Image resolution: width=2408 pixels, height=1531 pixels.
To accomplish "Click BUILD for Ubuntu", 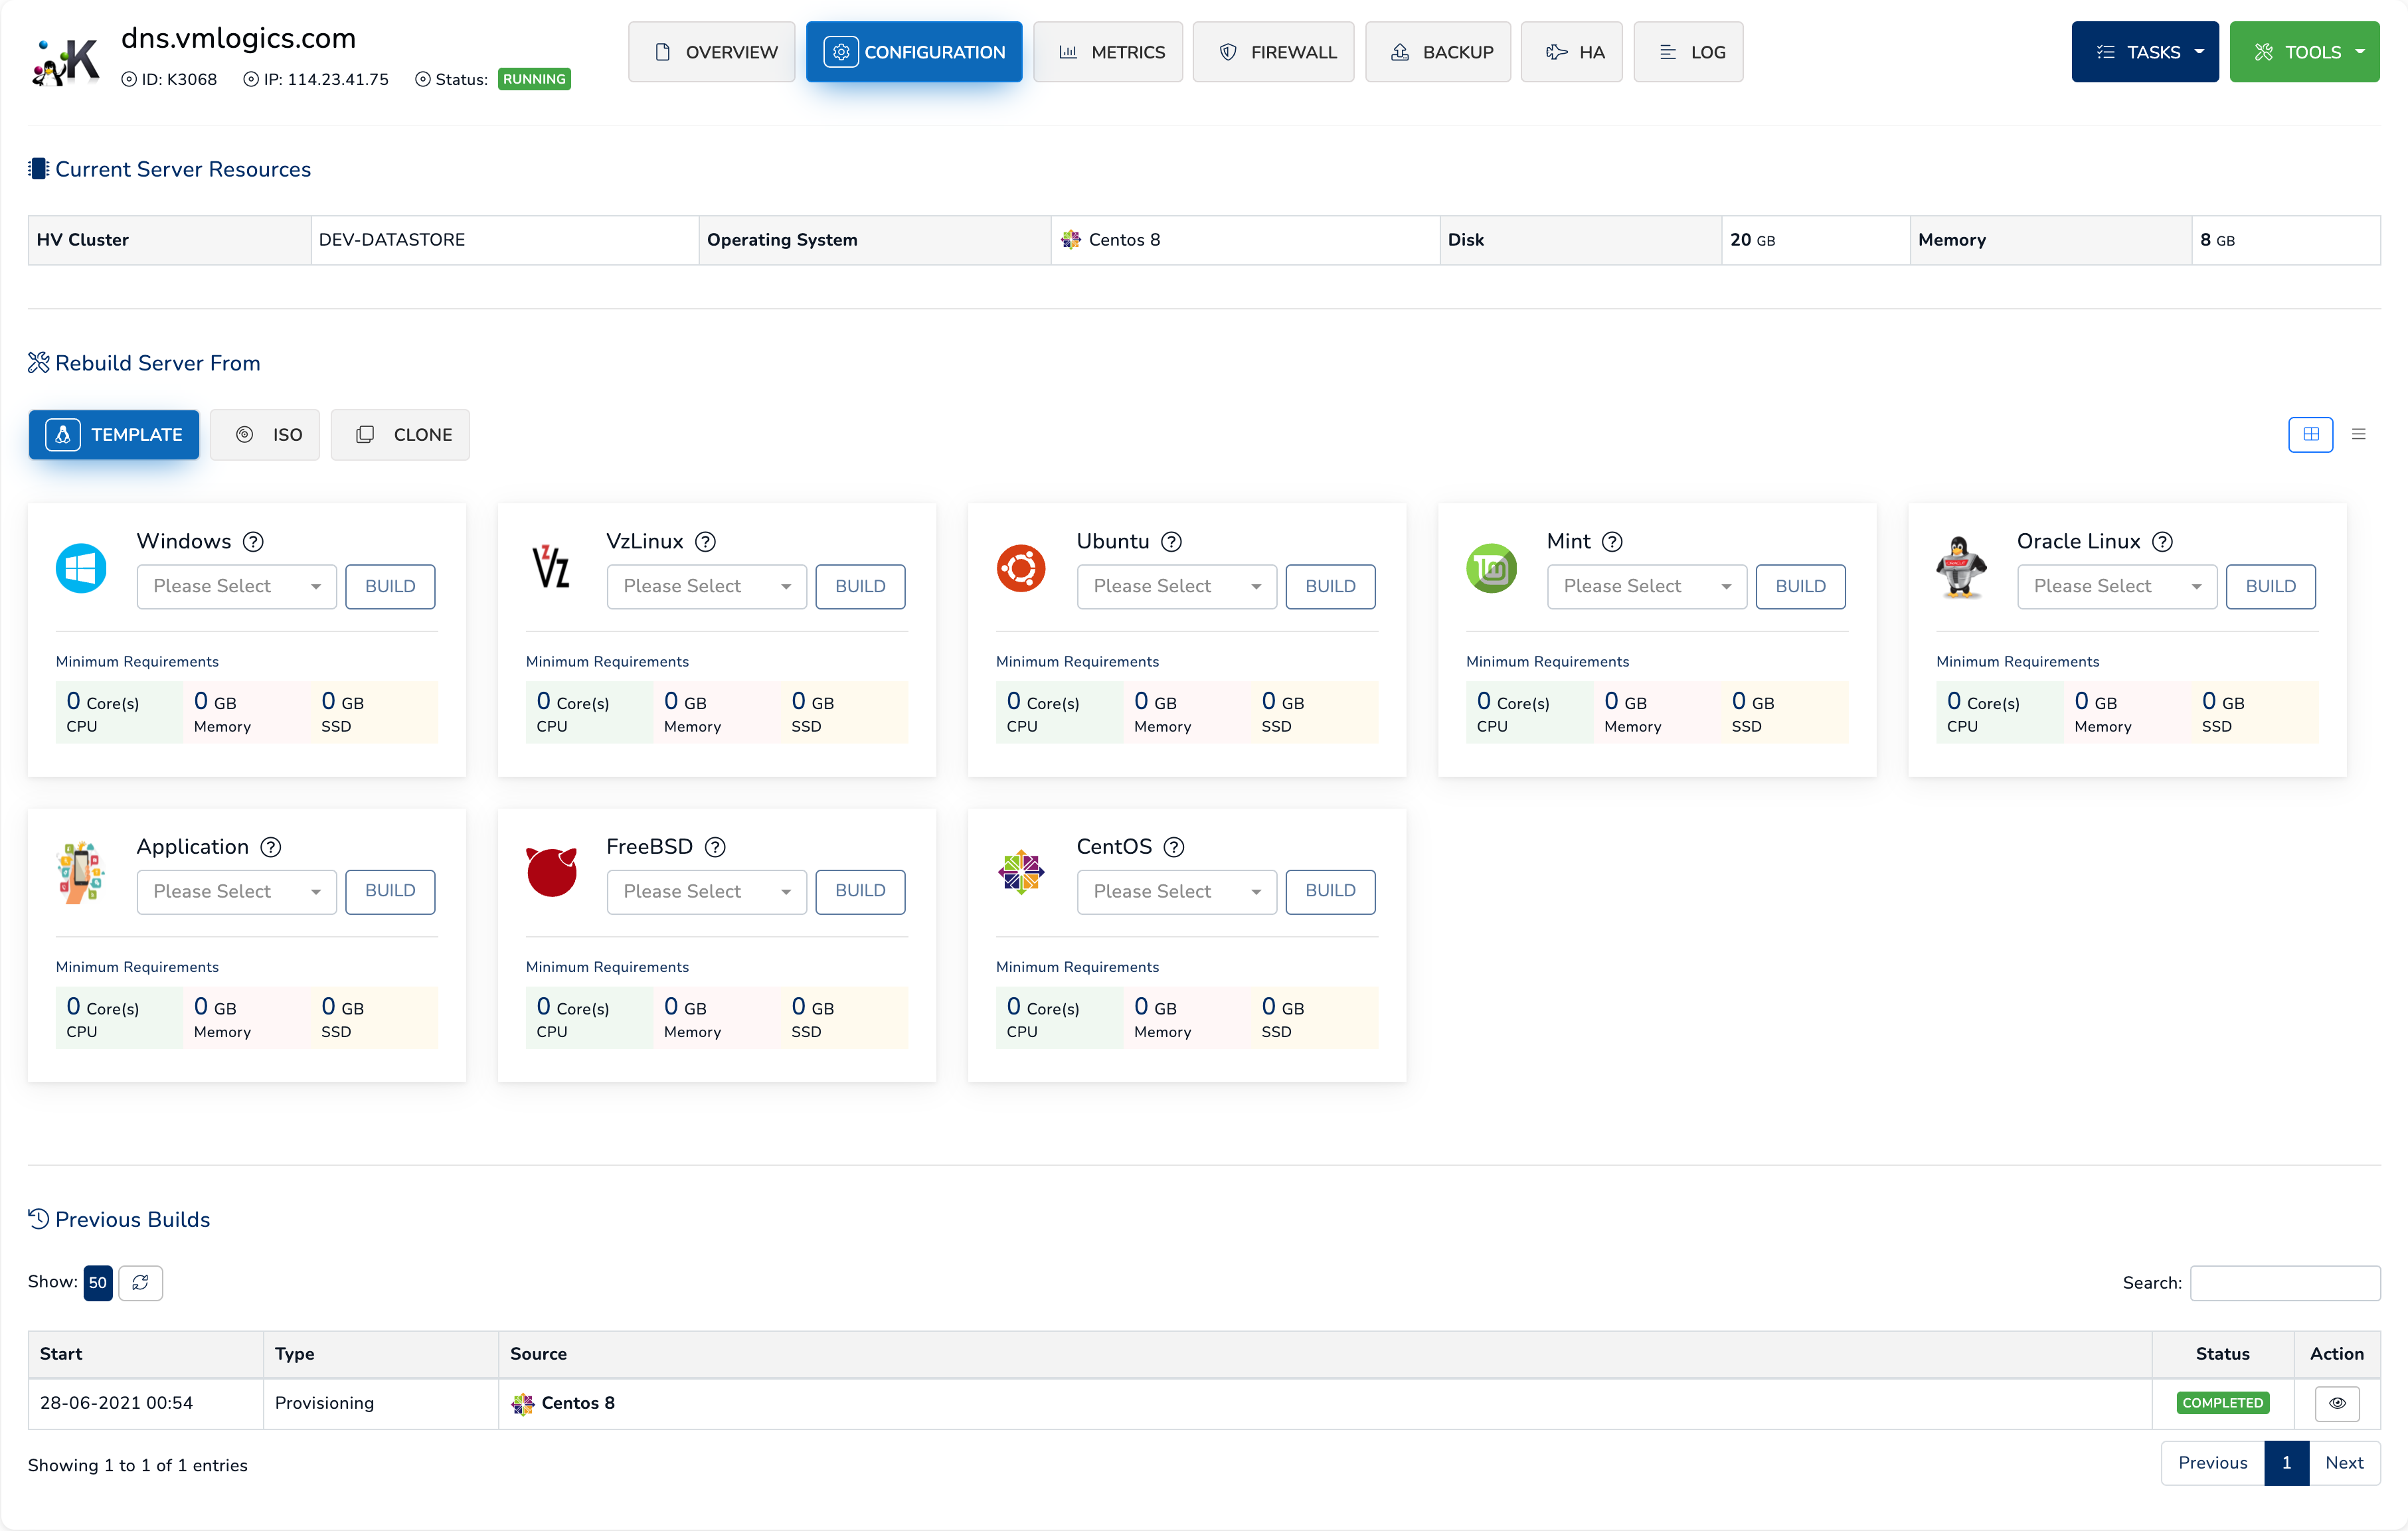I will (x=1330, y=586).
